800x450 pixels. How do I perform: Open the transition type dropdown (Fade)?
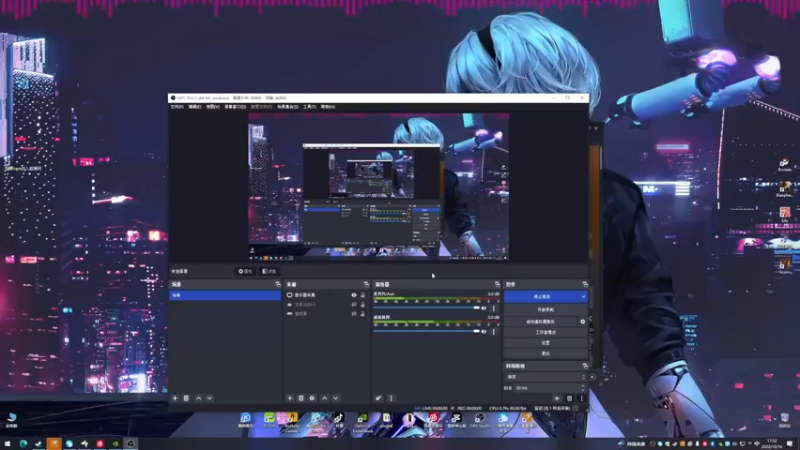(x=545, y=377)
